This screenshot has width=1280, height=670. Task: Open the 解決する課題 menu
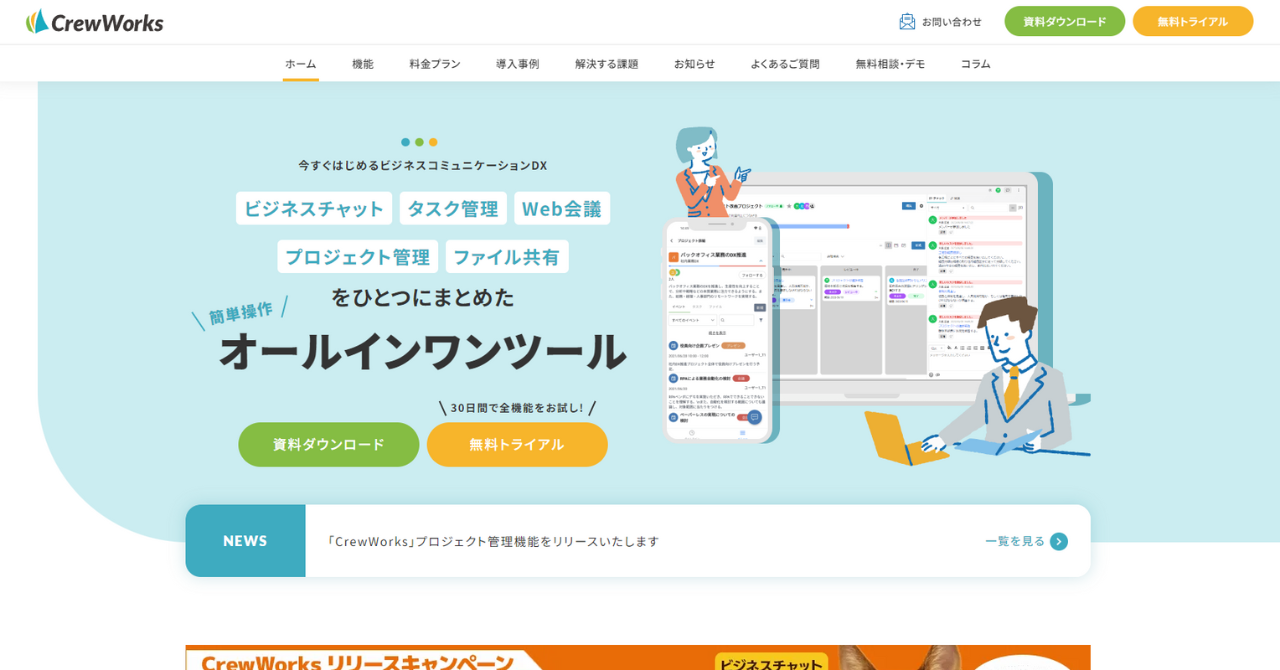point(606,63)
